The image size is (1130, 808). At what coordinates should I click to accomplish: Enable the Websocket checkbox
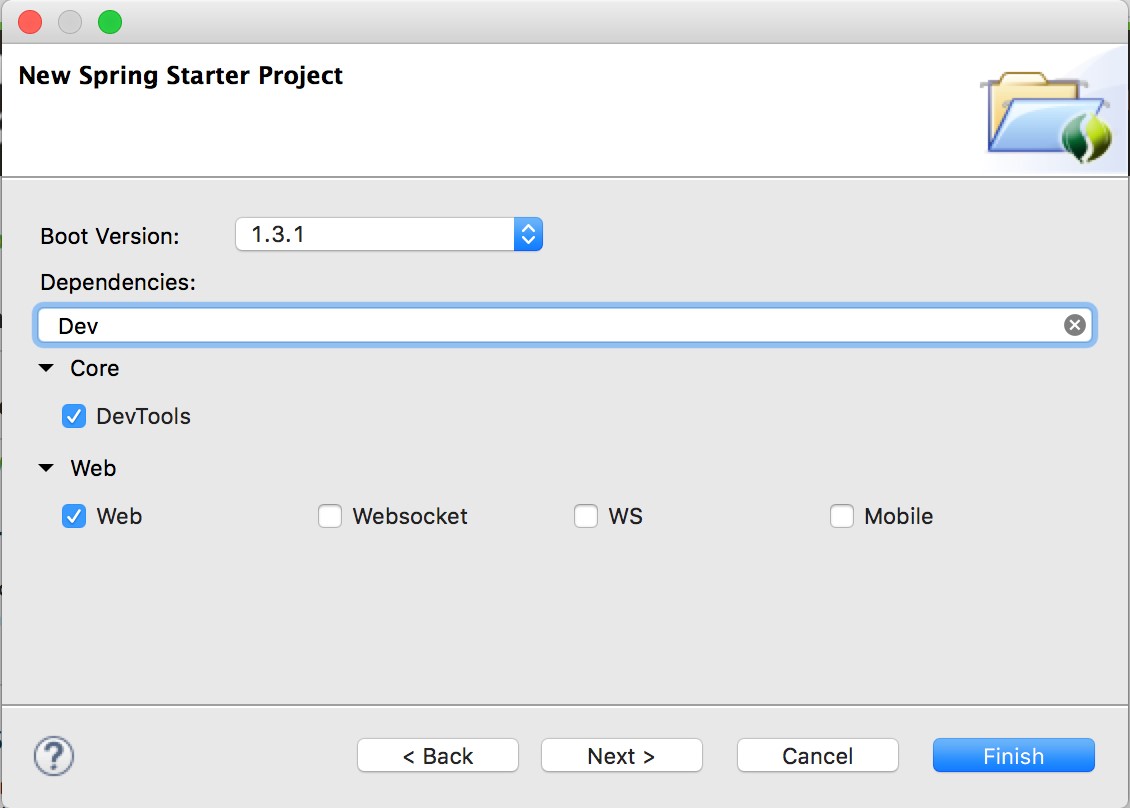[330, 516]
